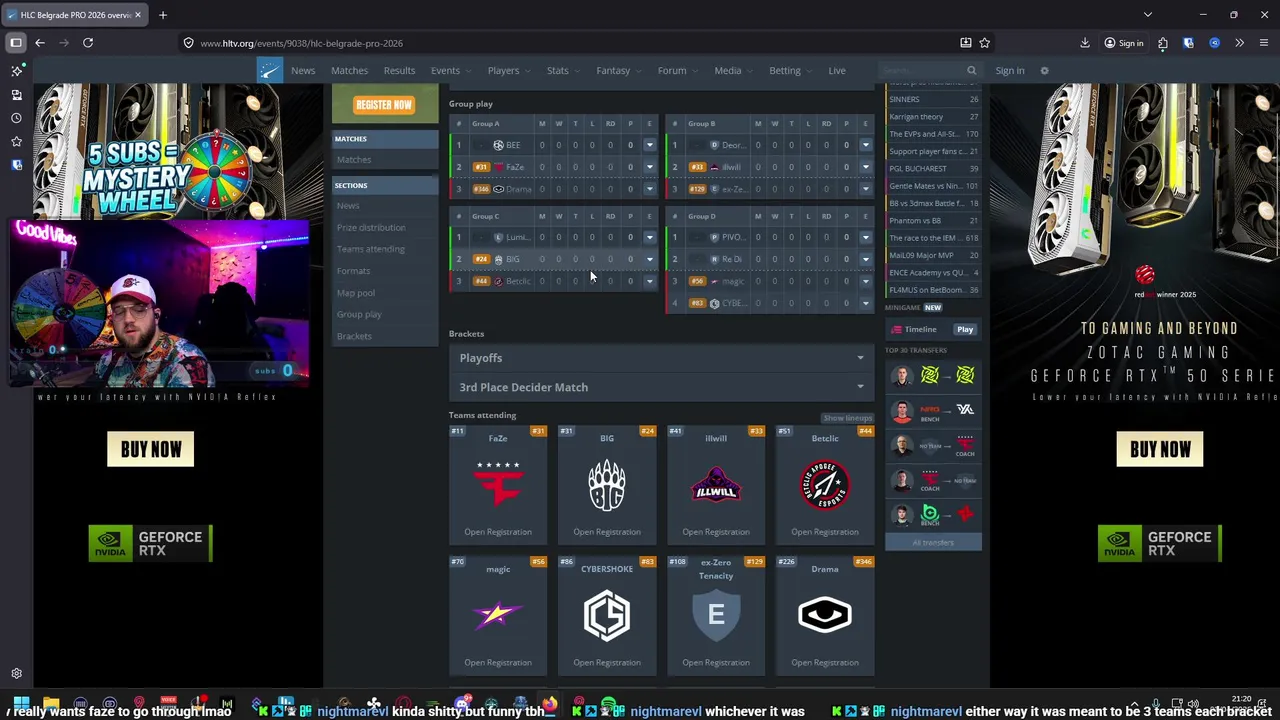Click the illwill team logo card
1280x720 pixels.
[716, 485]
